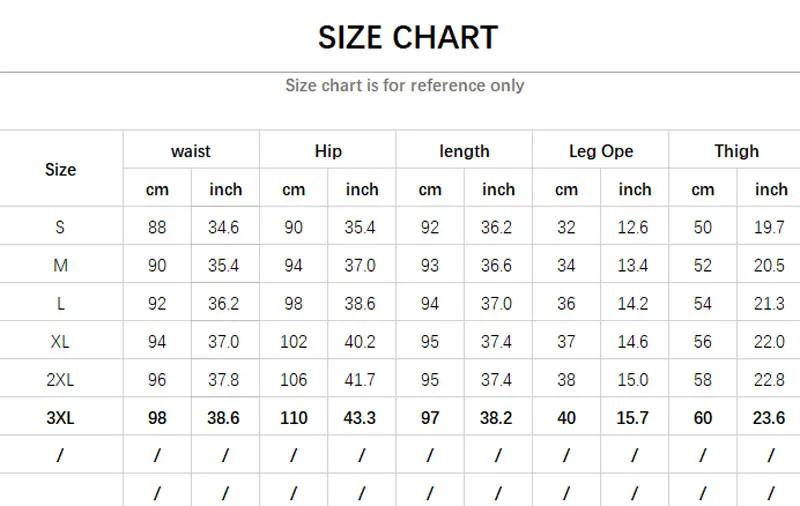This screenshot has height=506, width=800.
Task: Select the length column header
Action: point(464,151)
